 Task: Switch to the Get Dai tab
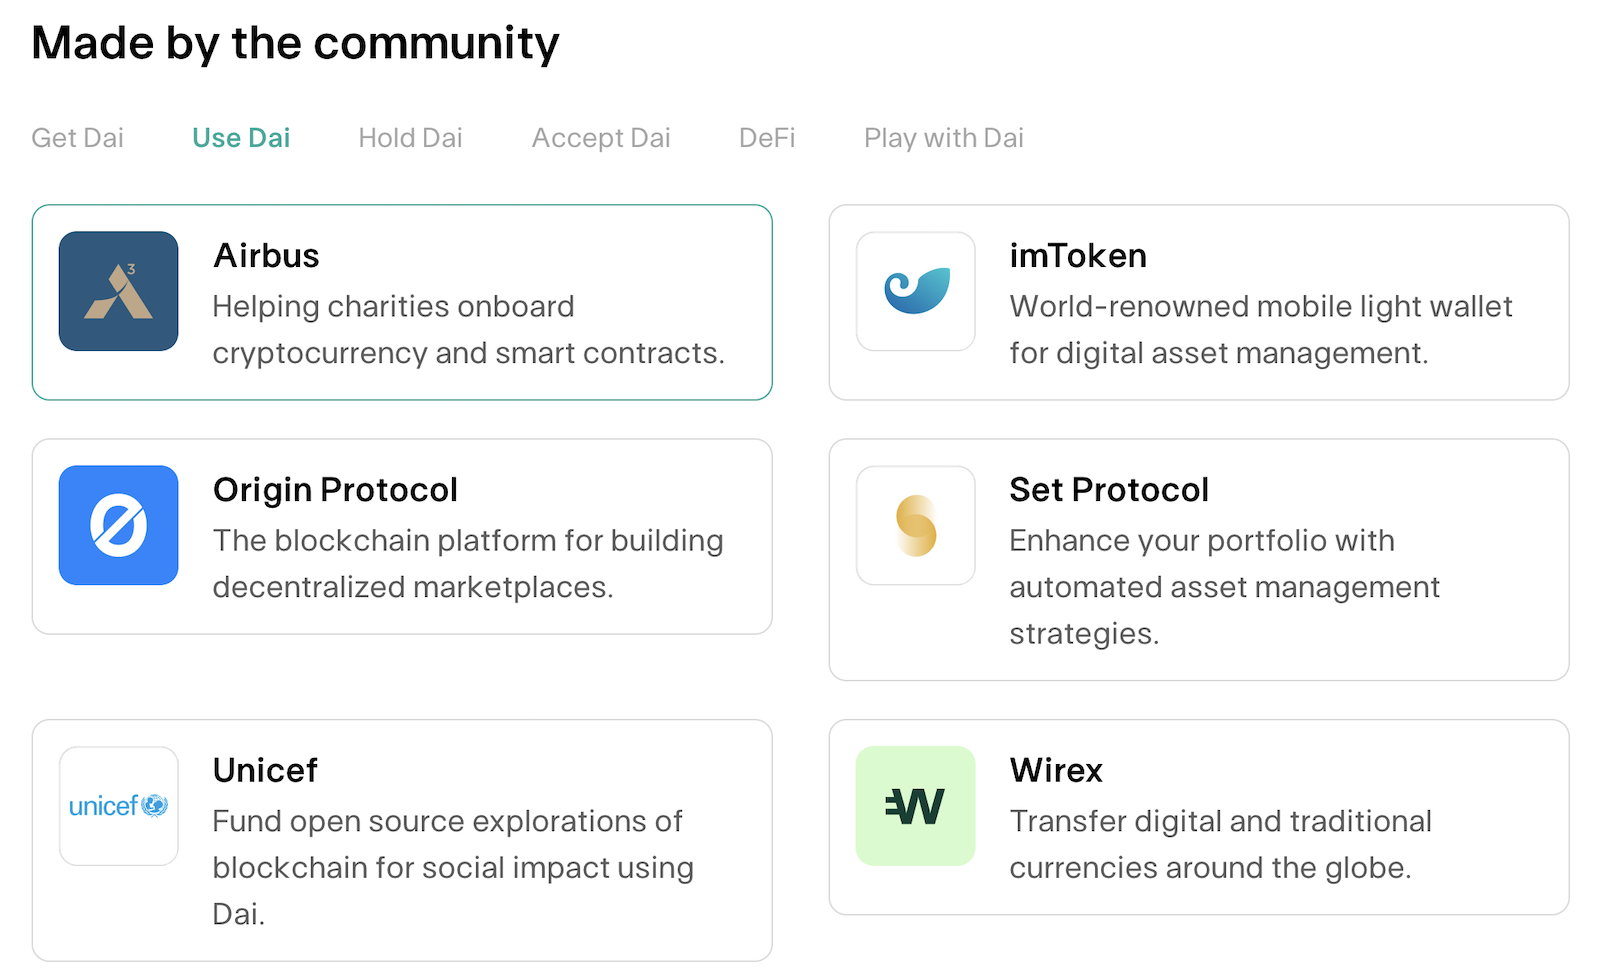[x=77, y=138]
